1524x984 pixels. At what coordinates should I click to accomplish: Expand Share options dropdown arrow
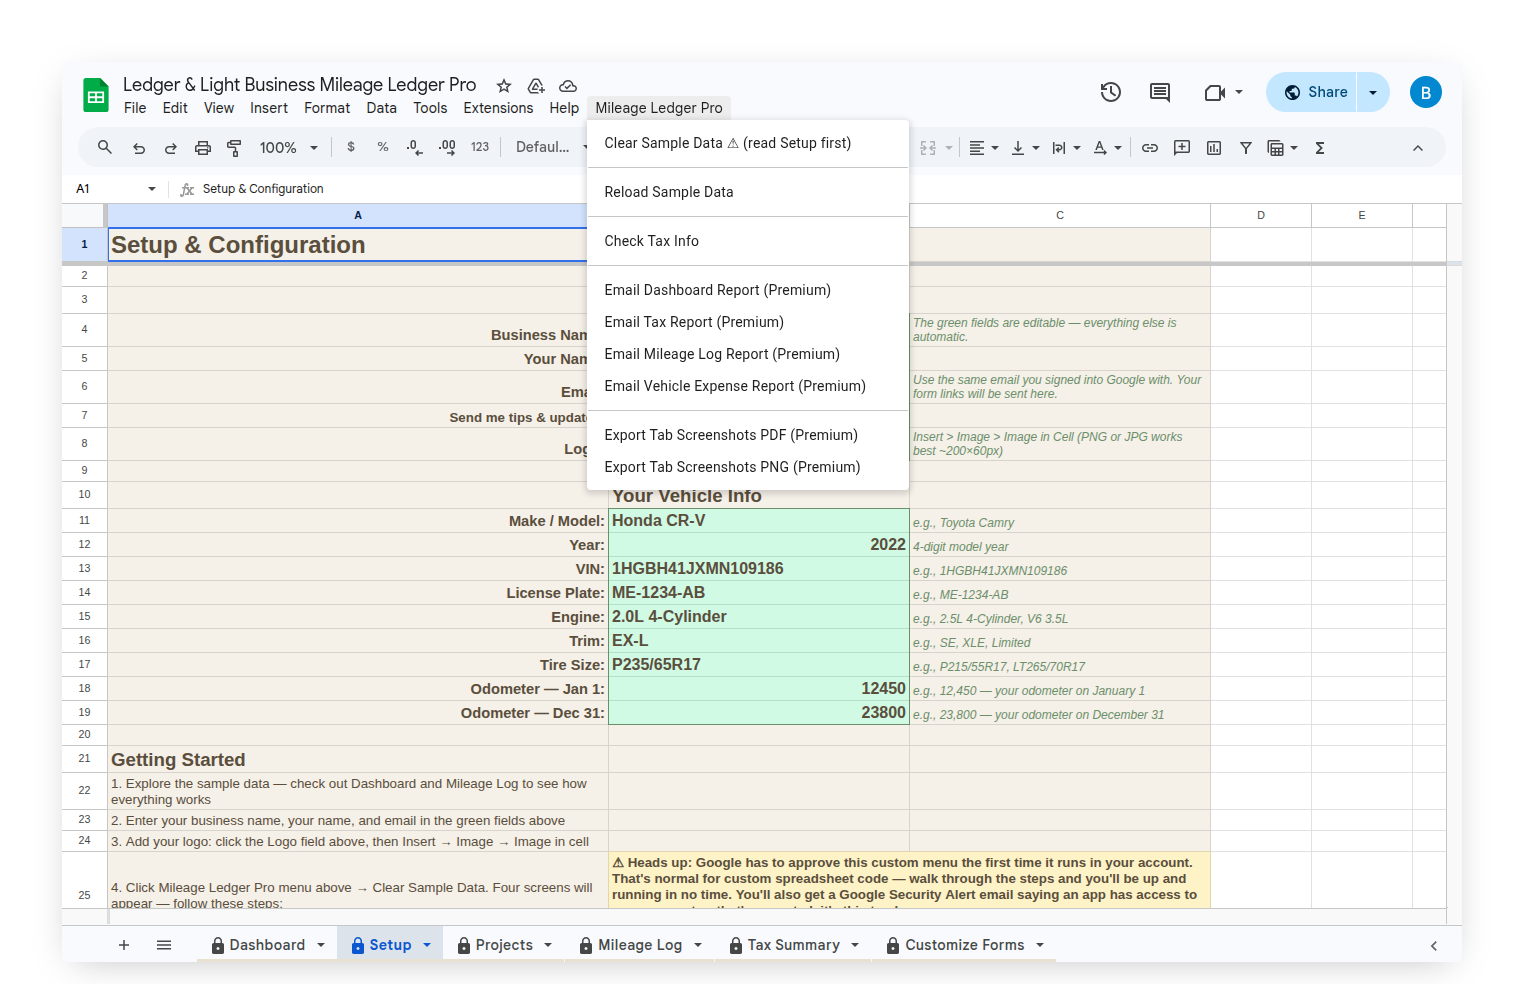[x=1373, y=92]
